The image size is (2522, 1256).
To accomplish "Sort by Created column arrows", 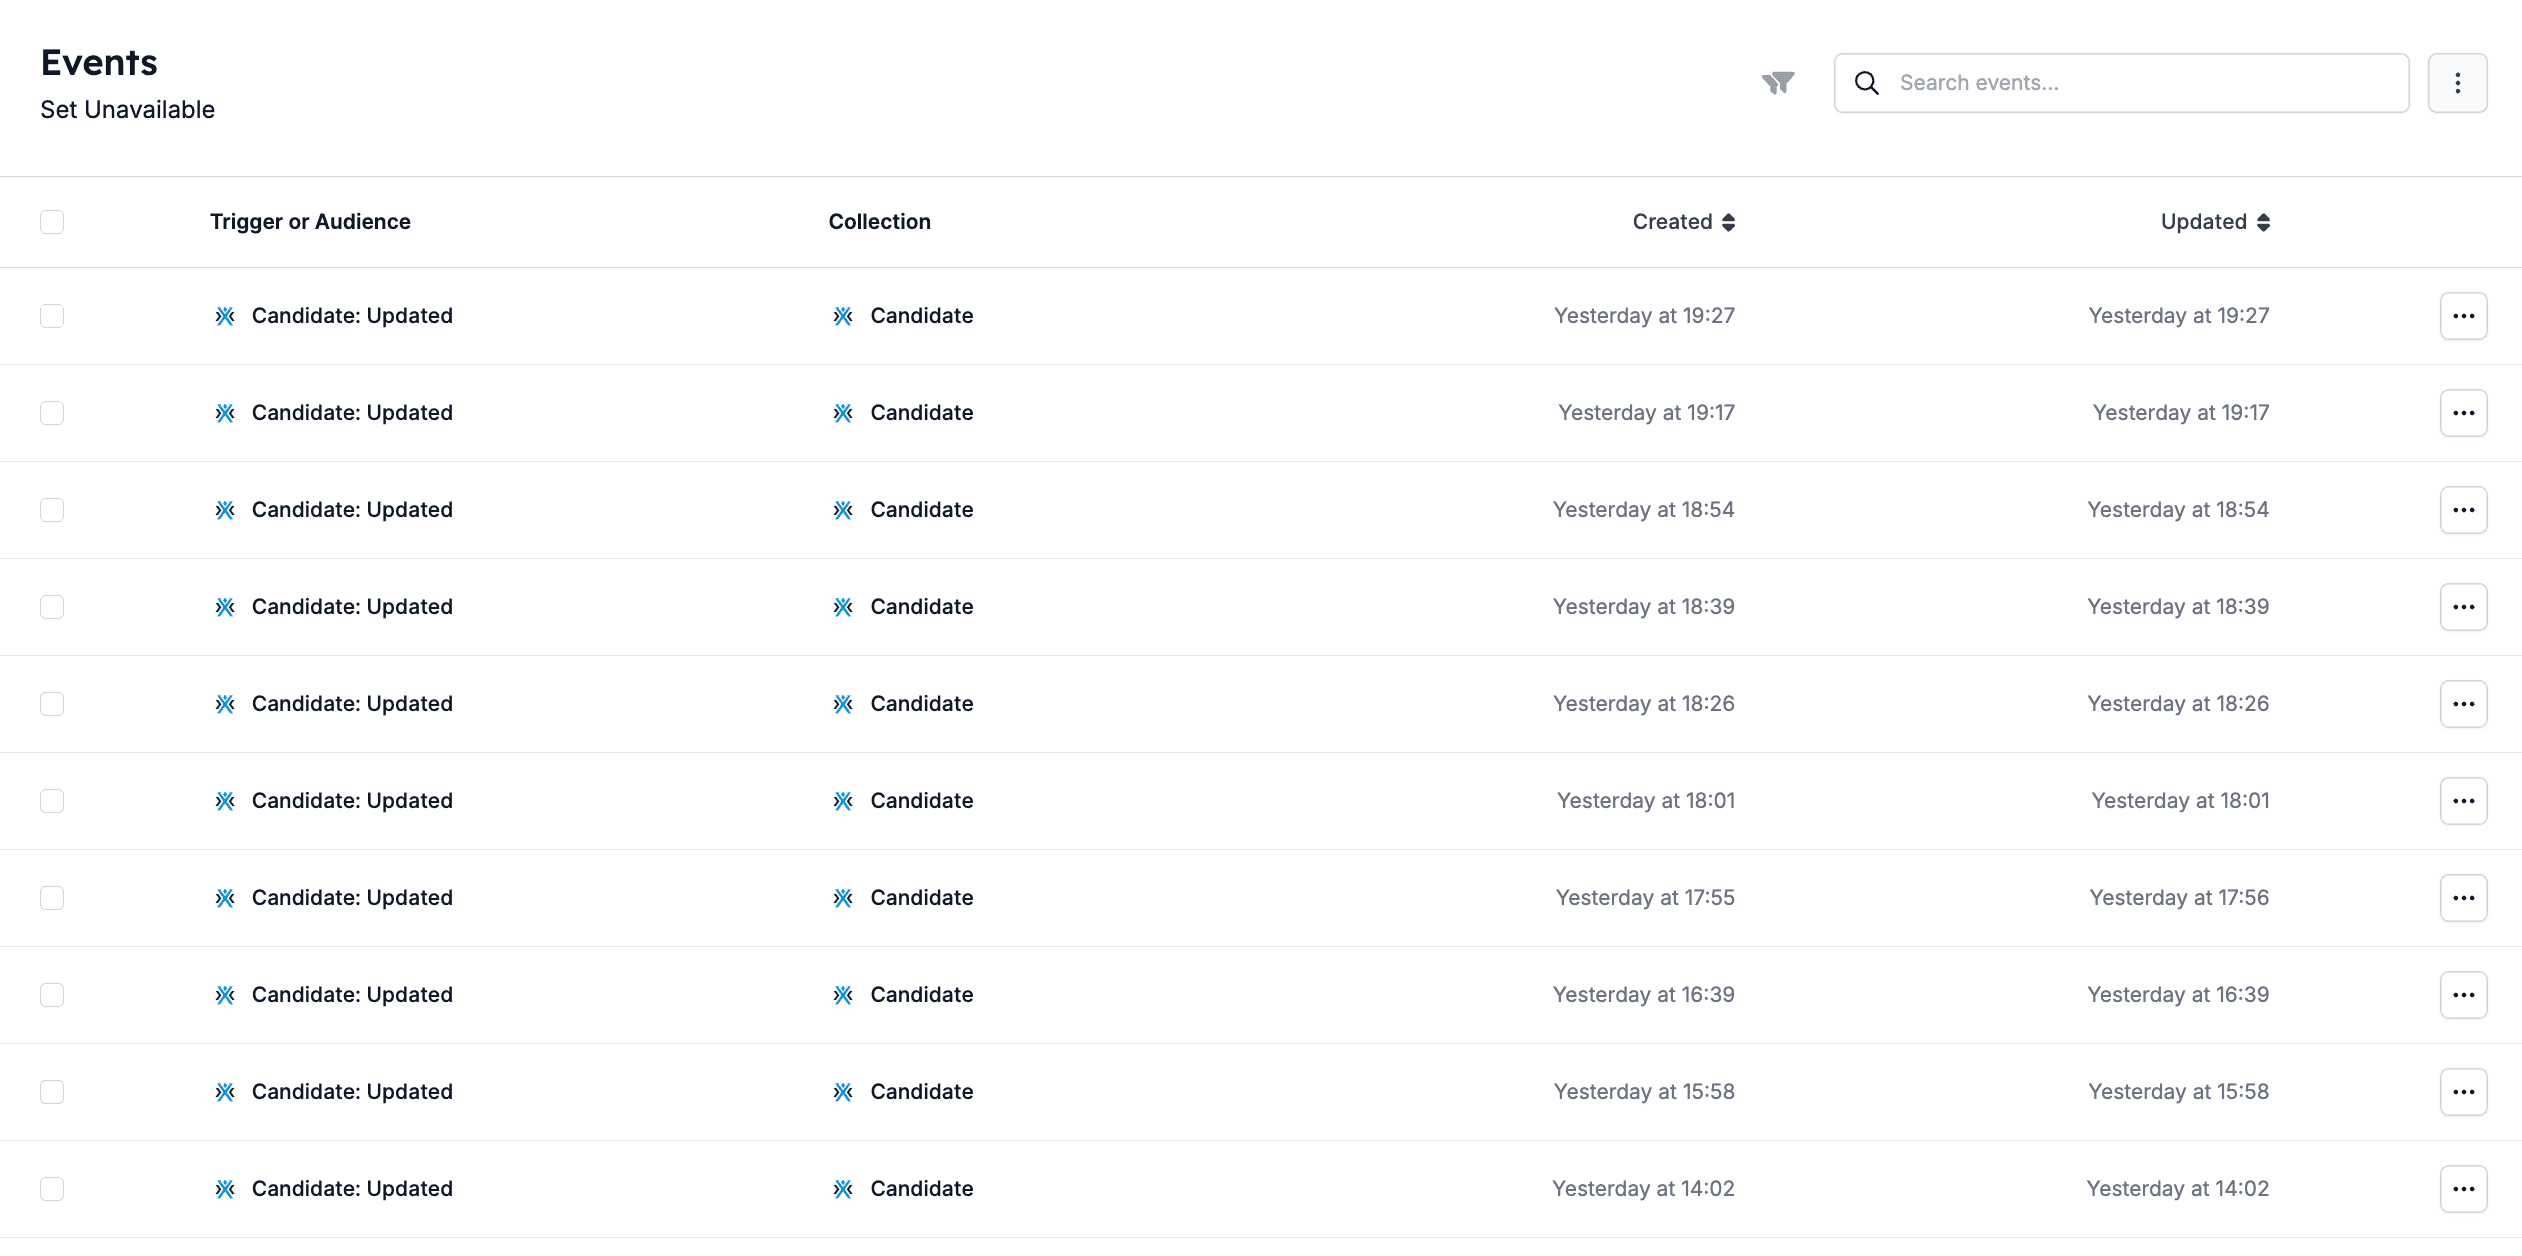I will pos(1728,222).
